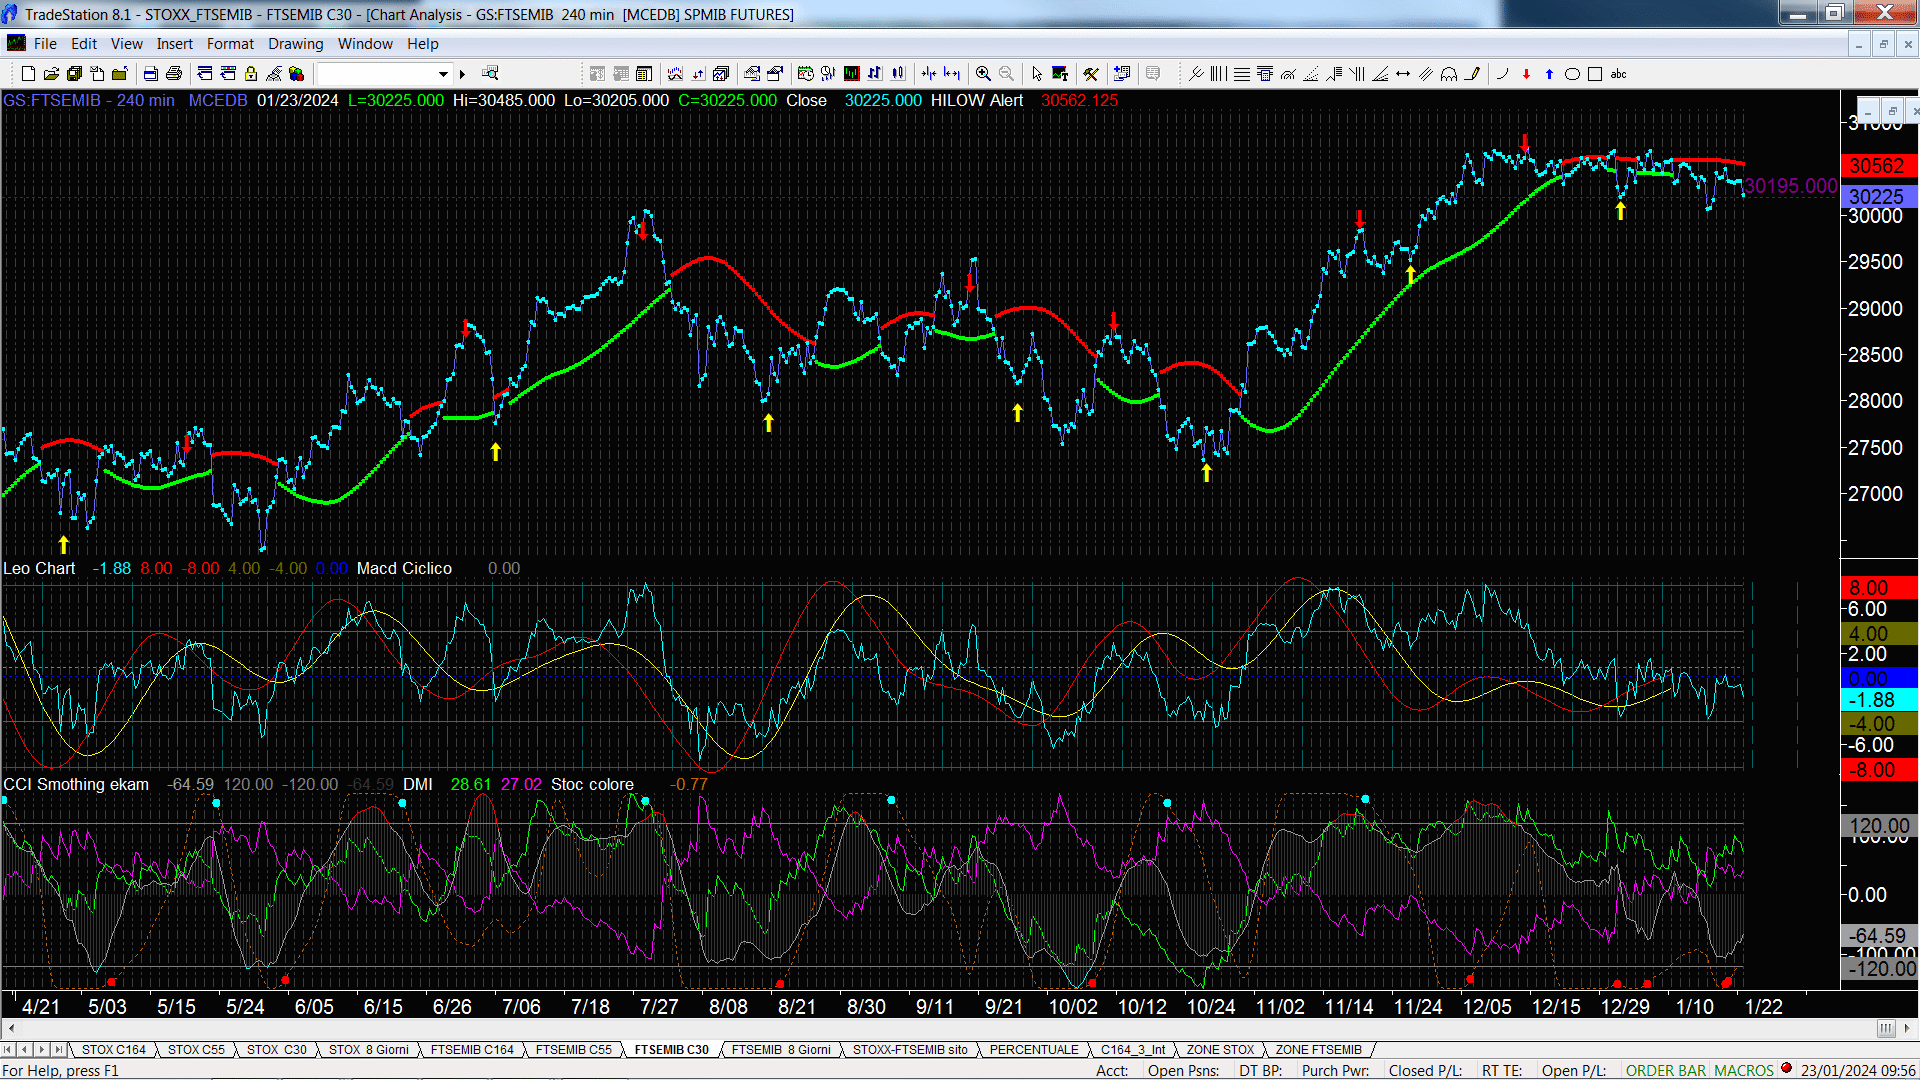Select the horizontal double-arrow tool
This screenshot has width=1920, height=1080.
(x=1403, y=74)
